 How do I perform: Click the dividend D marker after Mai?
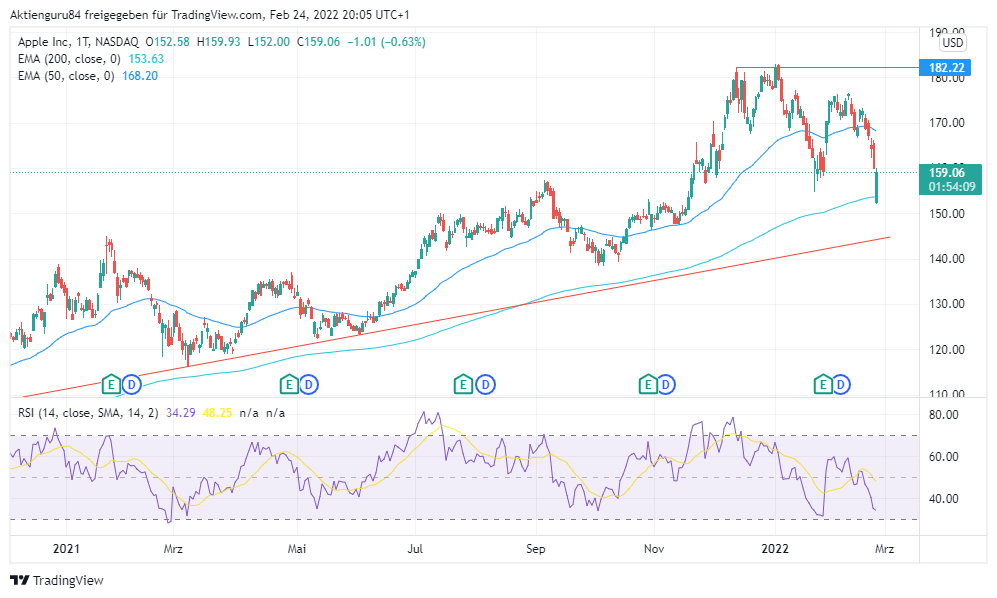tap(309, 384)
